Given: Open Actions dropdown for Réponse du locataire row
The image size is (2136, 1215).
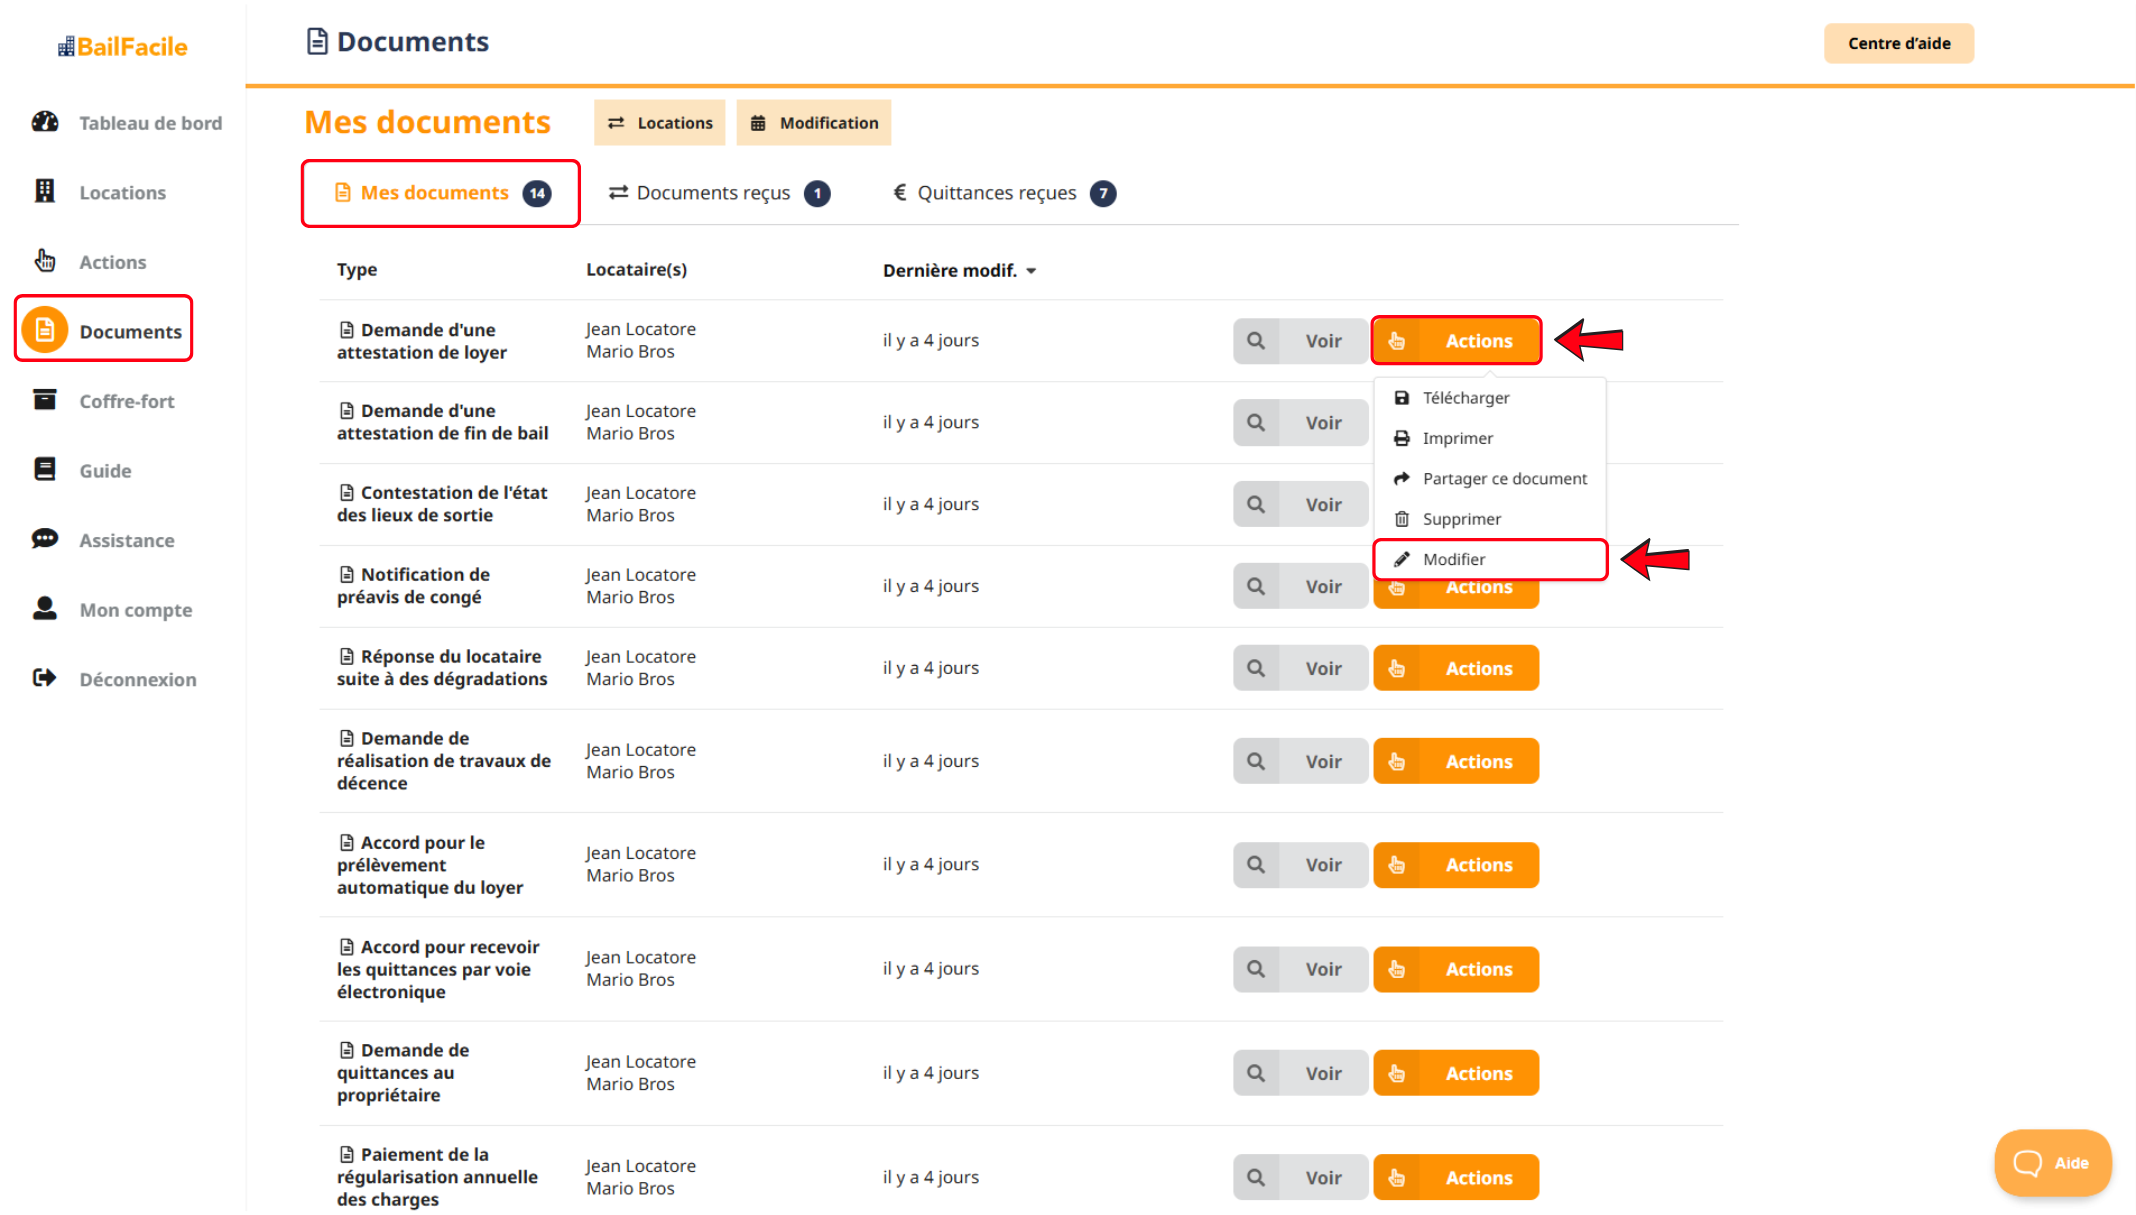Looking at the screenshot, I should point(1455,668).
